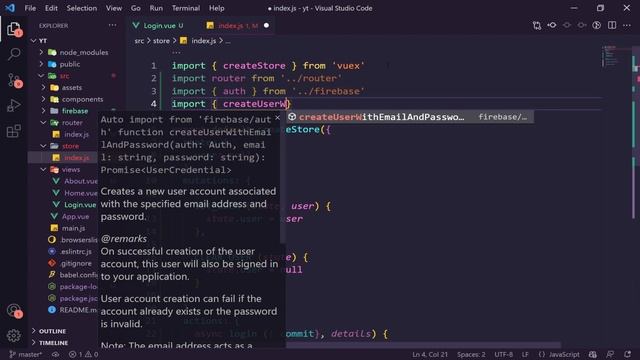This screenshot has width=640, height=360.
Task: Open App.vue file
Action: point(70,216)
